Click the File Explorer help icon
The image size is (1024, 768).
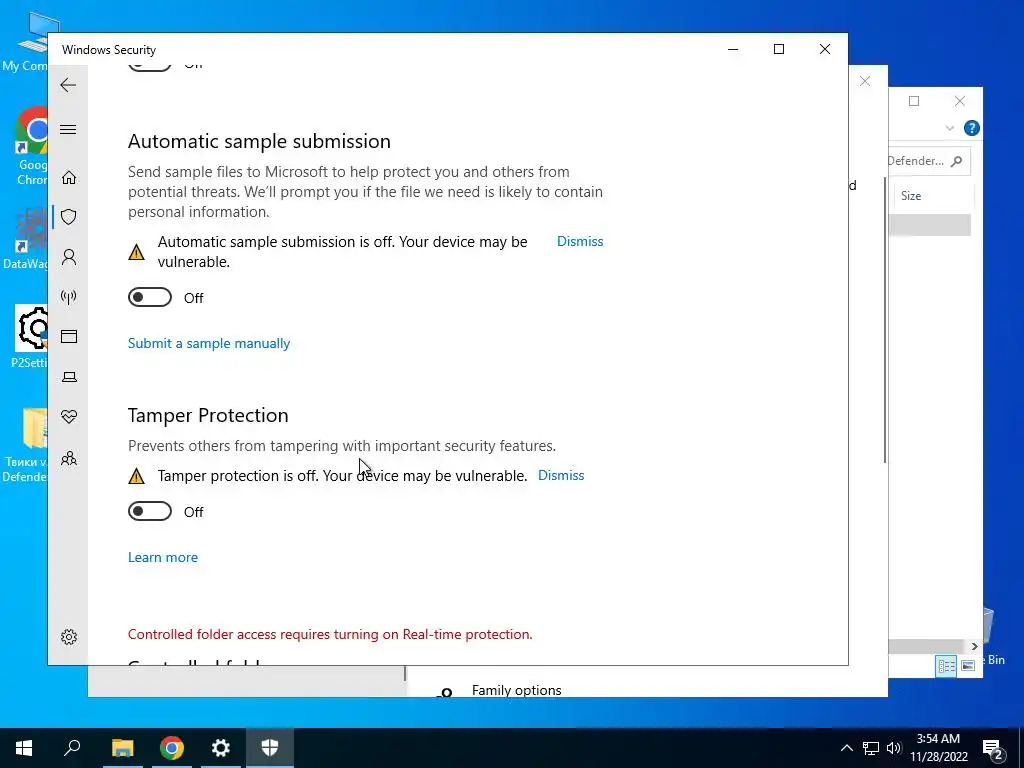point(971,128)
